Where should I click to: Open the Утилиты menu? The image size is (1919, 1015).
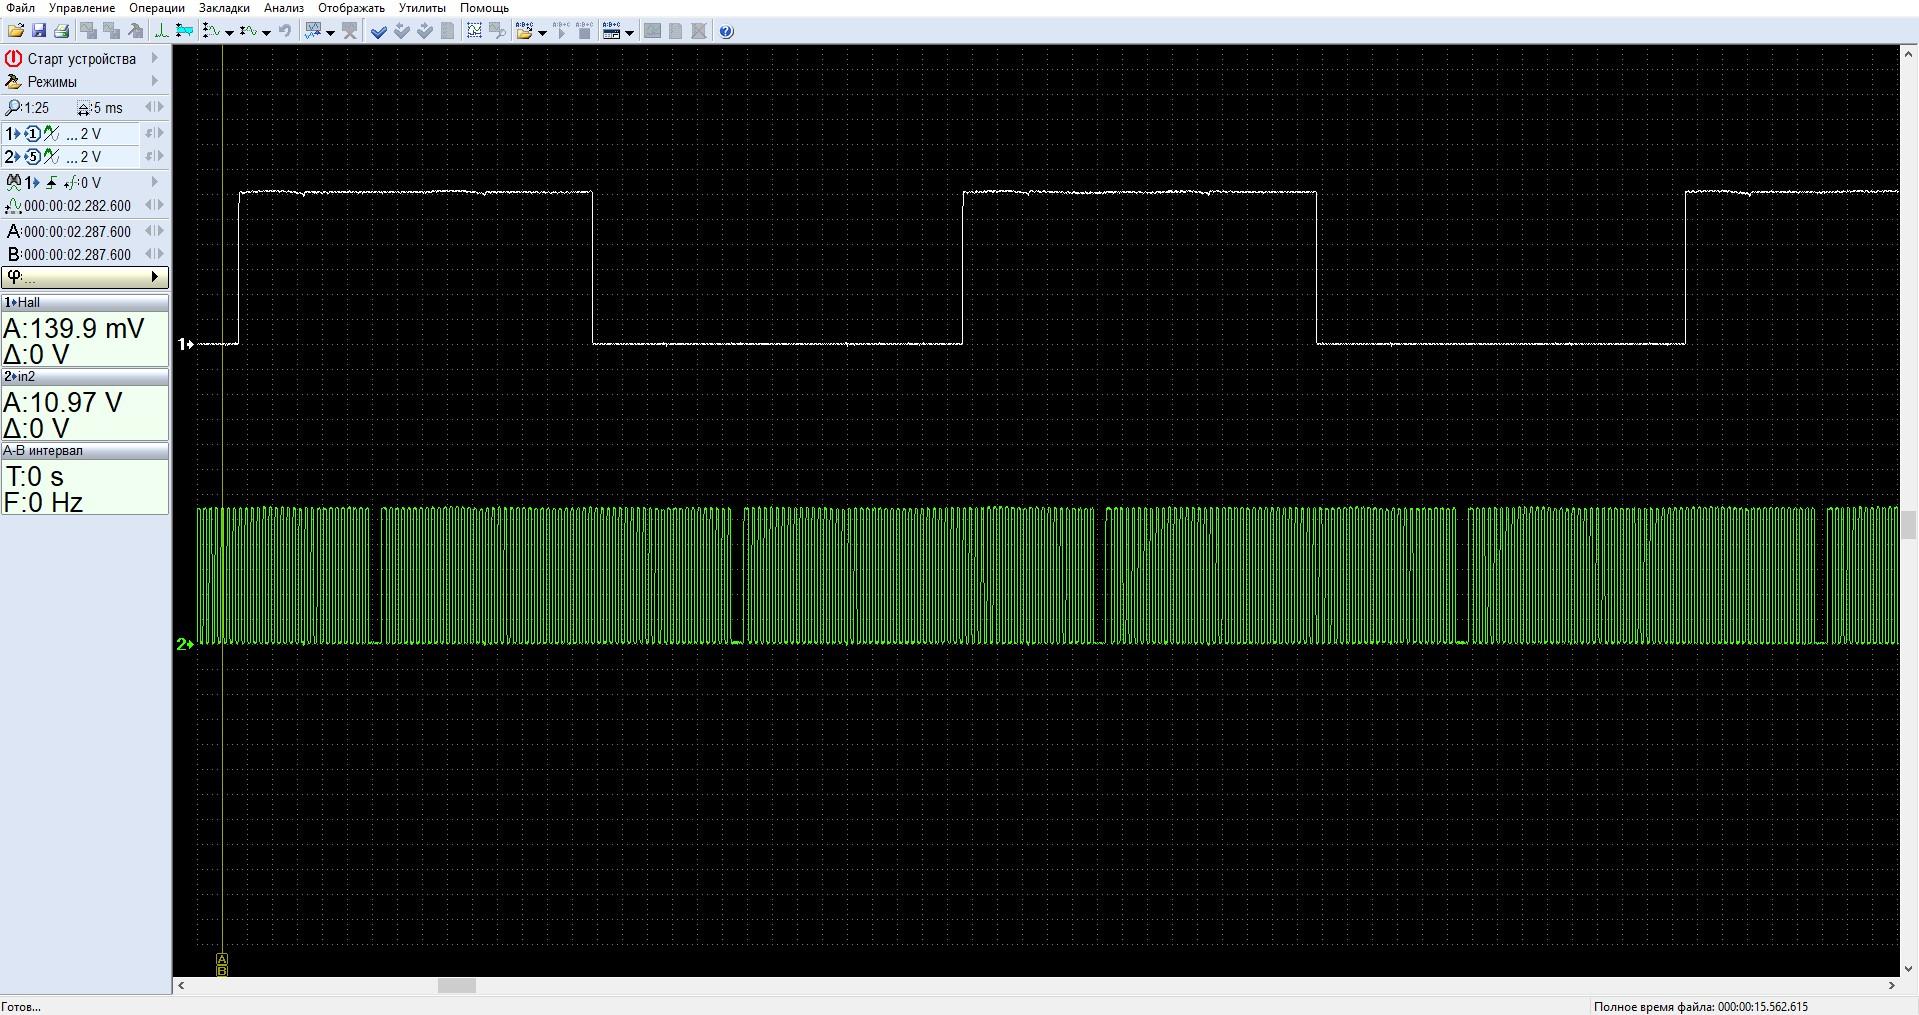422,8
